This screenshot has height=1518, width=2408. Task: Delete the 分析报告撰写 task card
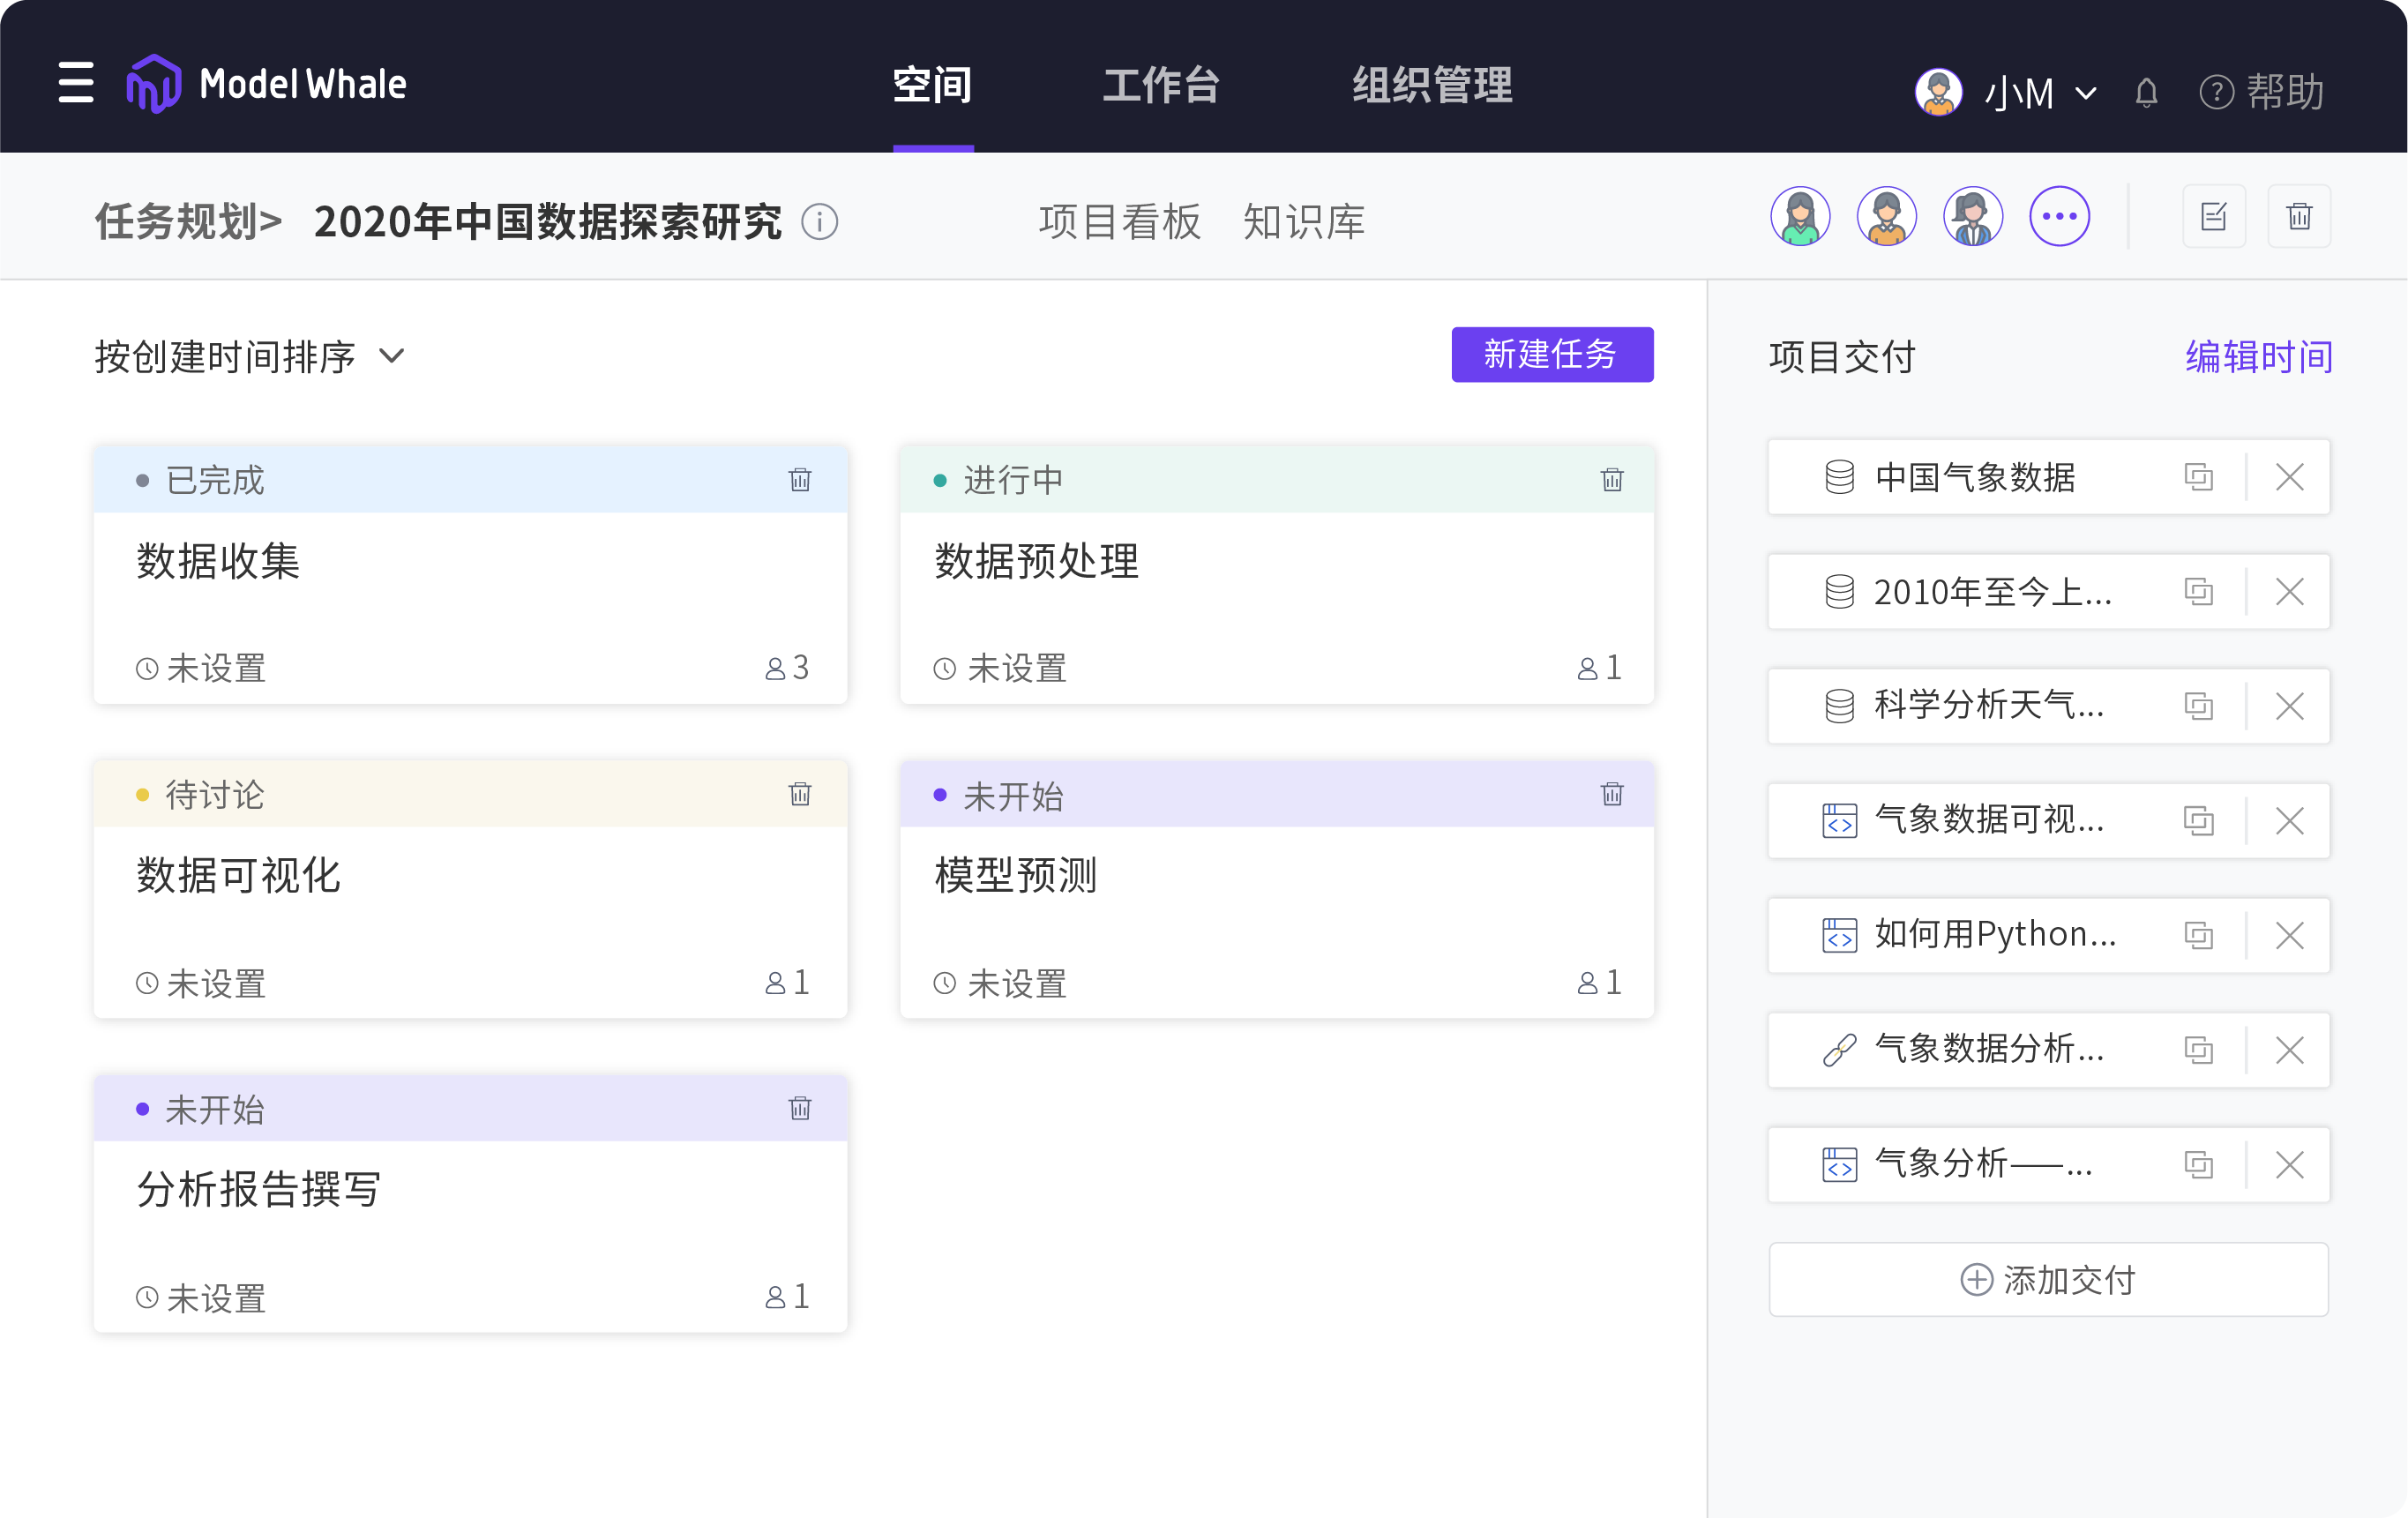pos(799,1108)
